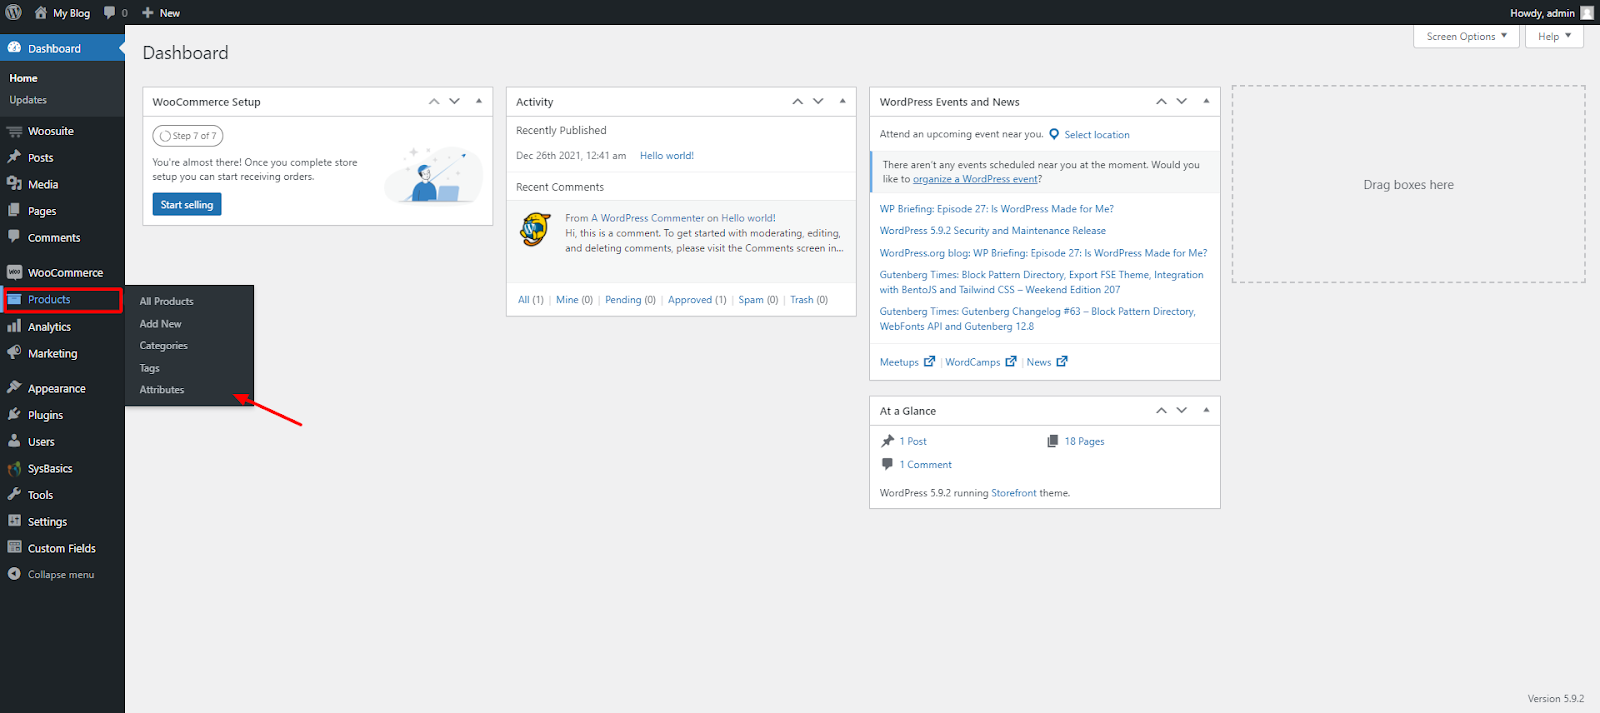Screen dimensions: 1600x713
Task: Open the Screen Options dropdown
Action: (1466, 36)
